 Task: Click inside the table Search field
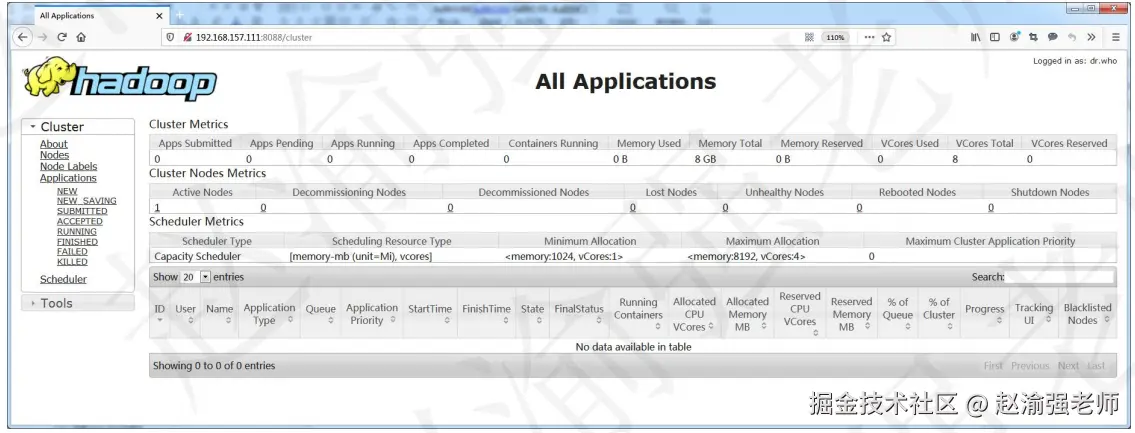click(1059, 277)
